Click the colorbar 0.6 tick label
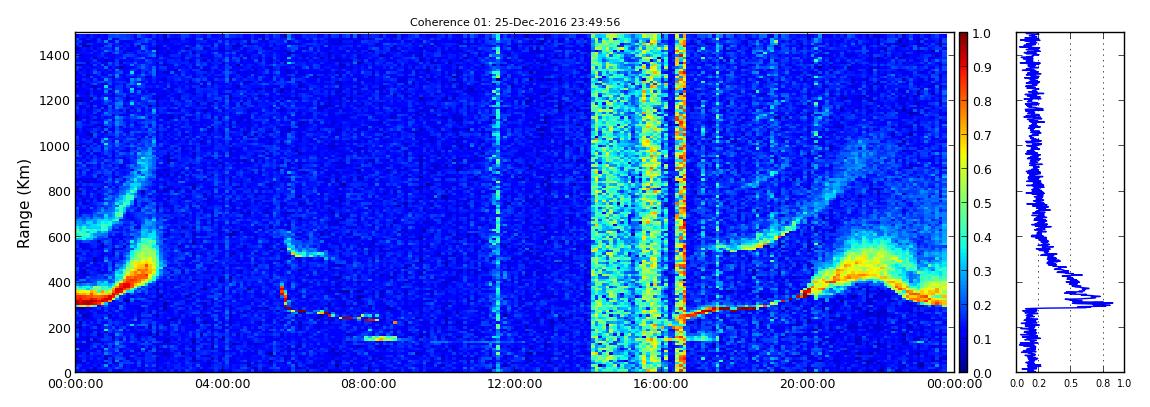This screenshot has height=407, width=1150. pyautogui.click(x=982, y=169)
